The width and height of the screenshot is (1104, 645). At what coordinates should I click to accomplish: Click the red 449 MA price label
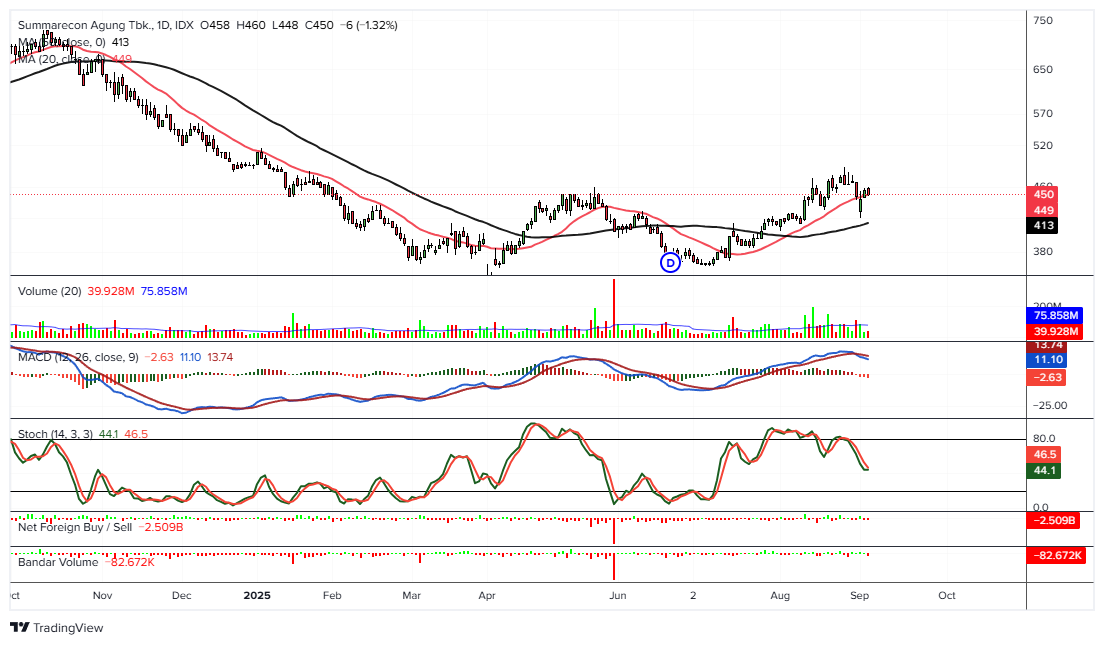pyautogui.click(x=1043, y=210)
